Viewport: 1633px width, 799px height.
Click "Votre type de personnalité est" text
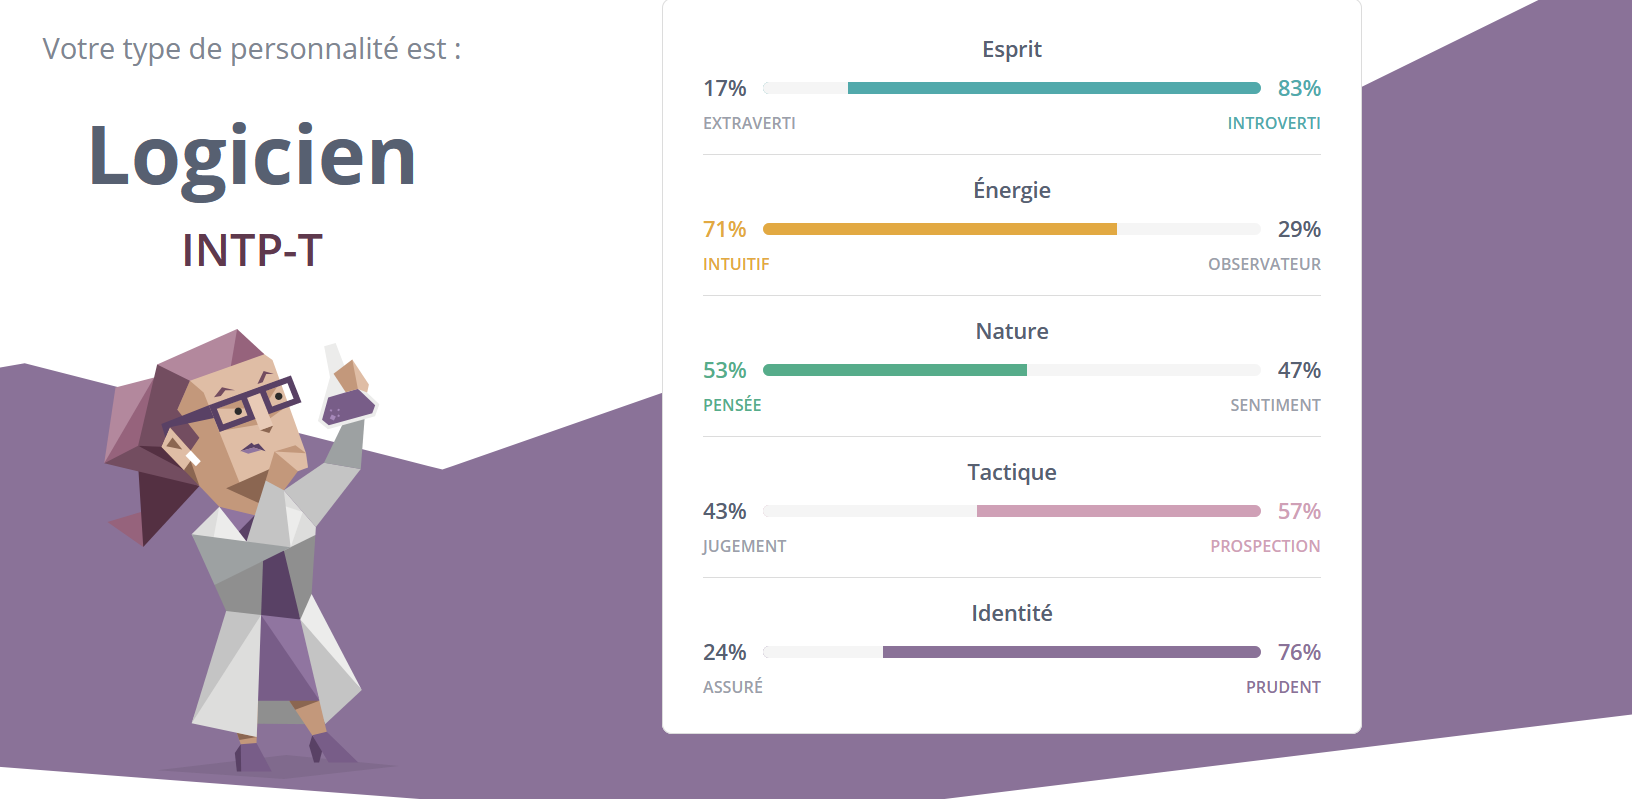252,49
